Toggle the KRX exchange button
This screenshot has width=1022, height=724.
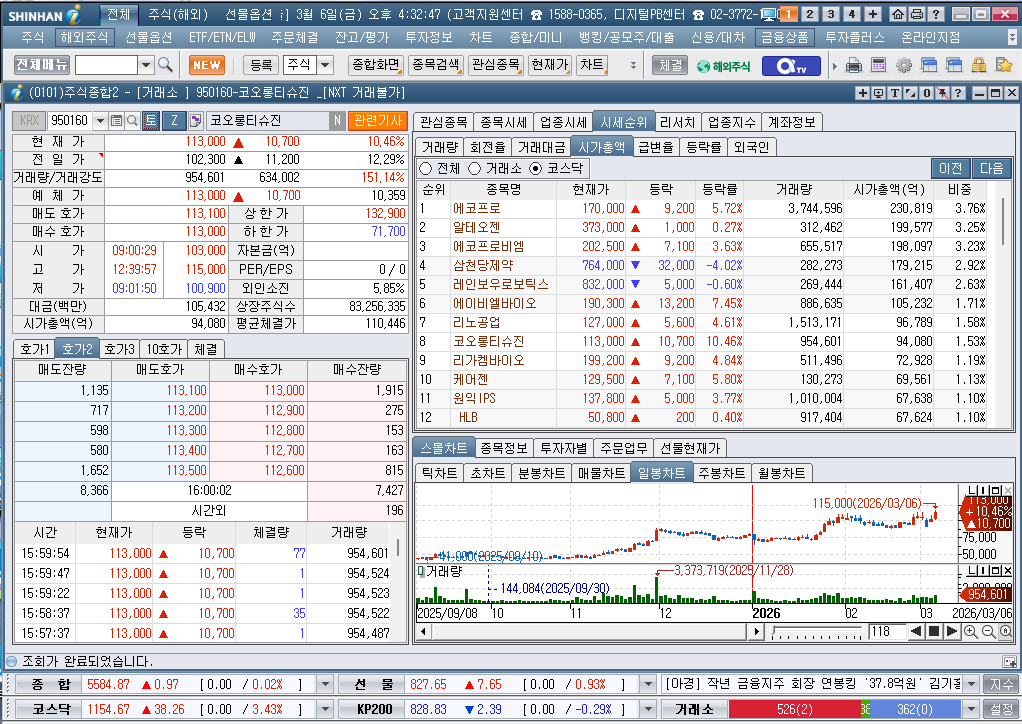29,121
